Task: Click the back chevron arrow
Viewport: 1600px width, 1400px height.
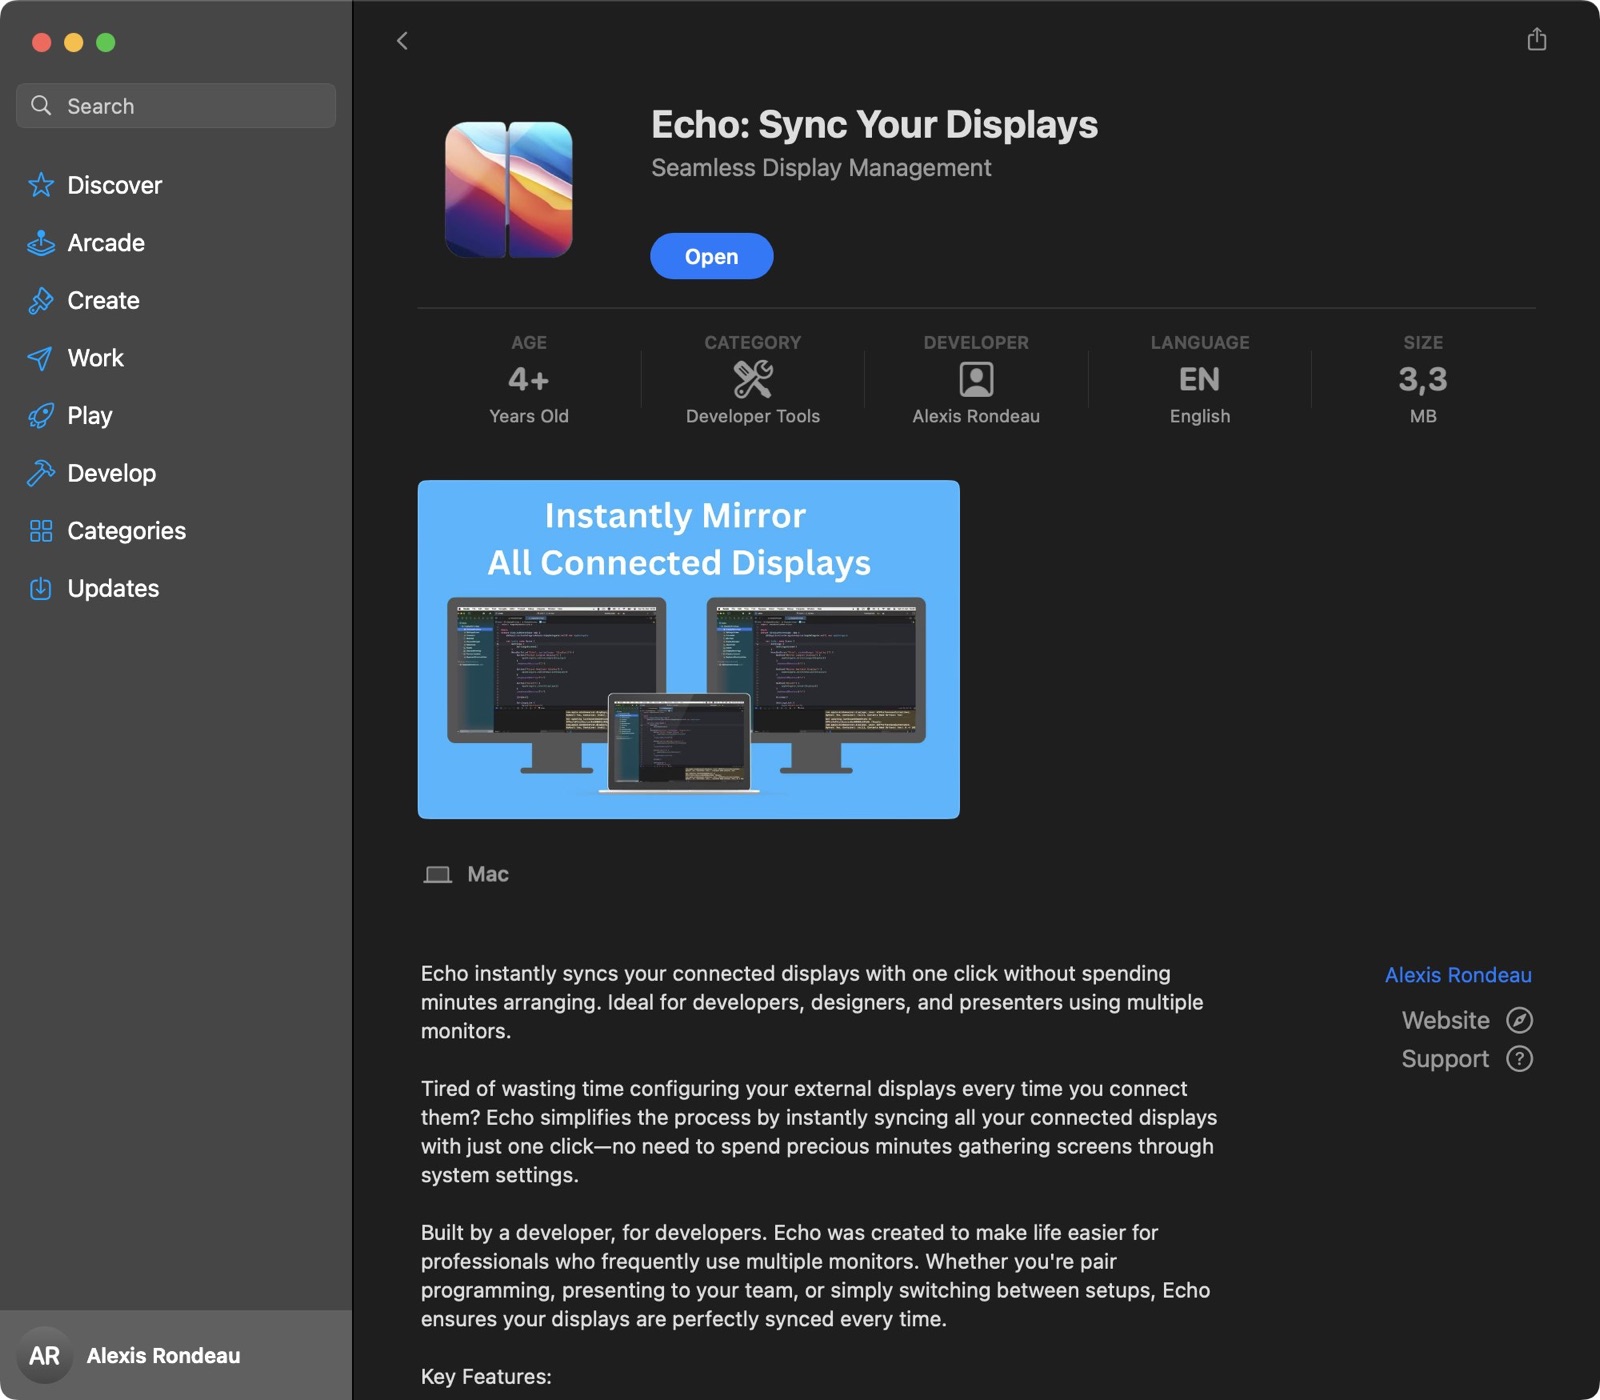Action: (402, 41)
